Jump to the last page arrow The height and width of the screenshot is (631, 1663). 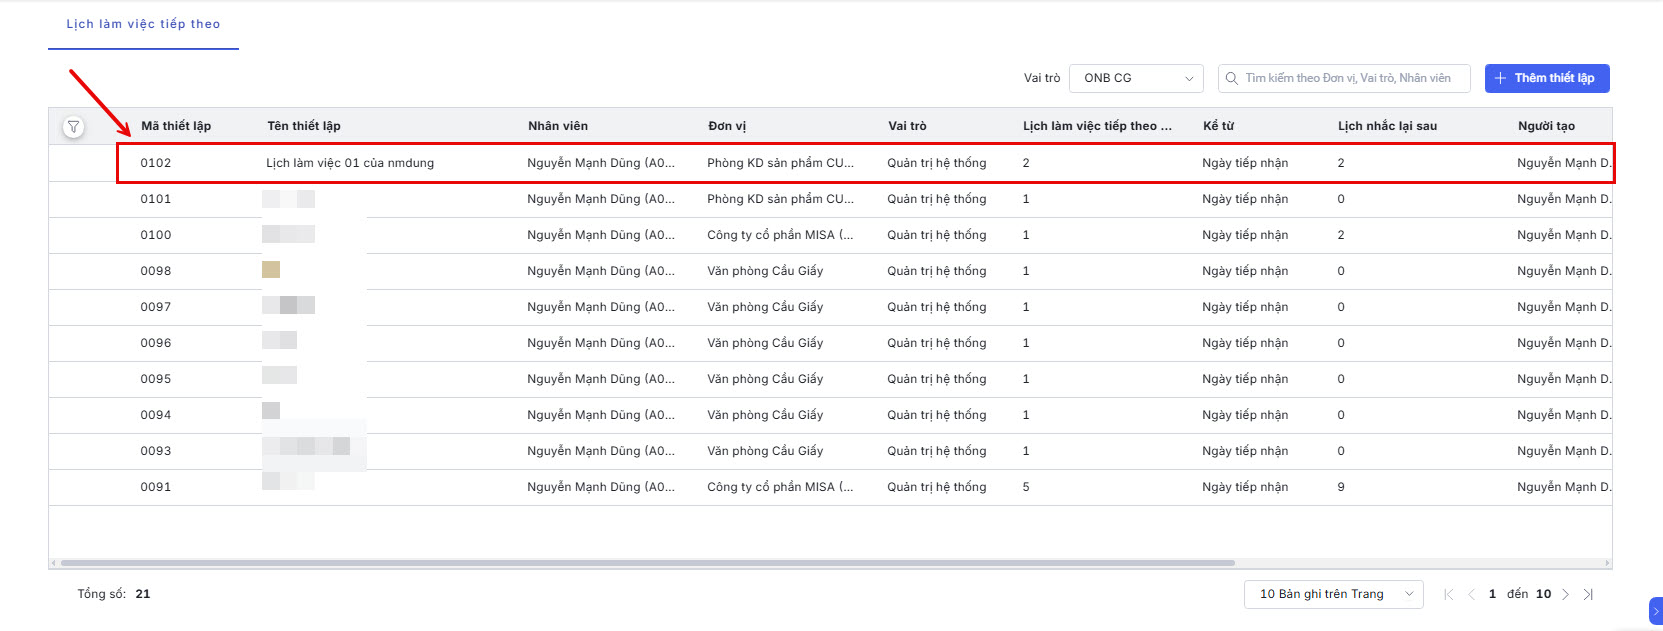pos(1588,594)
